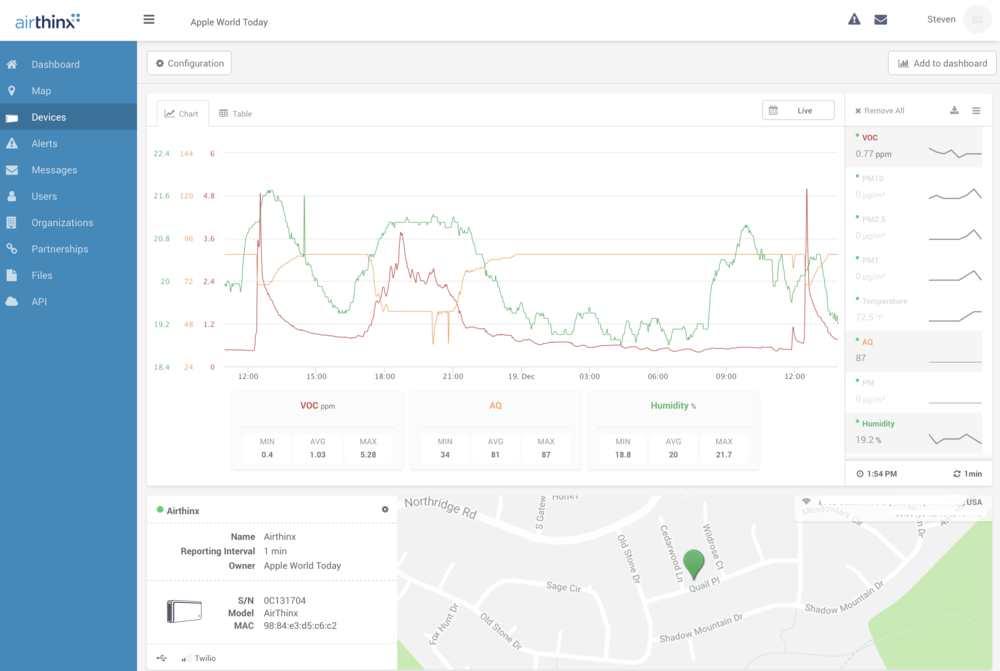Click the Partnerships link icon

click(11, 249)
